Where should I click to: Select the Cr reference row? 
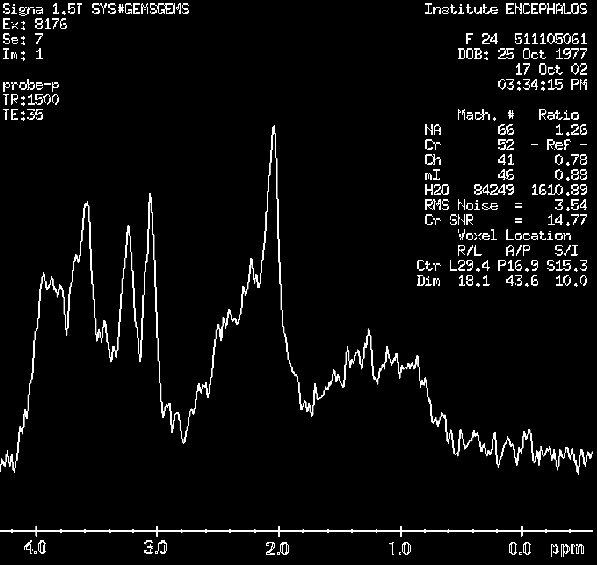[x=506, y=145]
